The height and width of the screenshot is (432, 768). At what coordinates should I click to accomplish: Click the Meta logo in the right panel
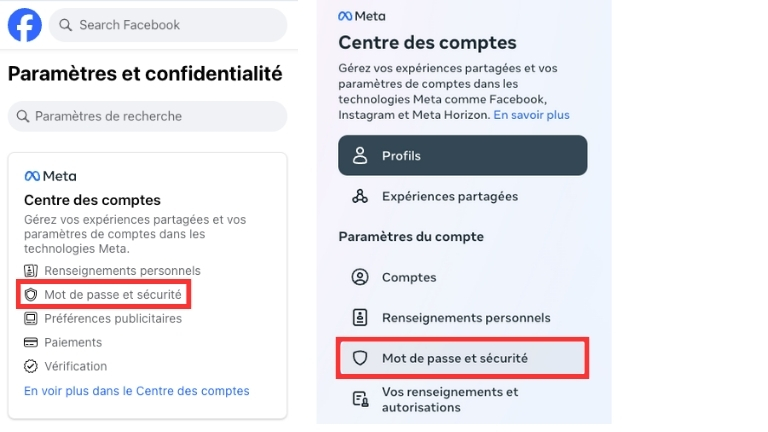(x=361, y=16)
